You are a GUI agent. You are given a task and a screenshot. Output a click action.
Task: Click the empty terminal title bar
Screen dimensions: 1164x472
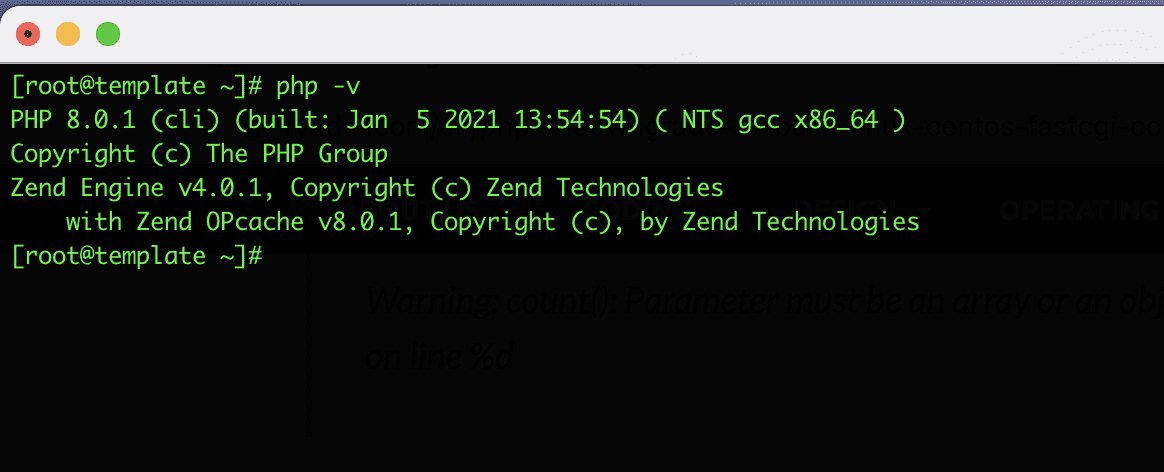click(x=600, y=34)
